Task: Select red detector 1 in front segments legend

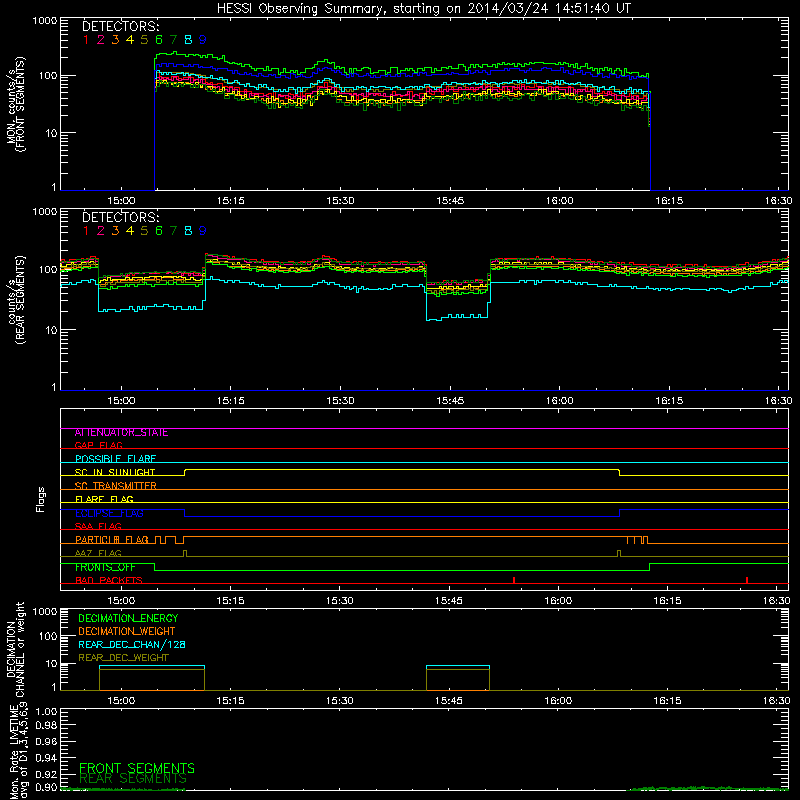Action: 86,39
